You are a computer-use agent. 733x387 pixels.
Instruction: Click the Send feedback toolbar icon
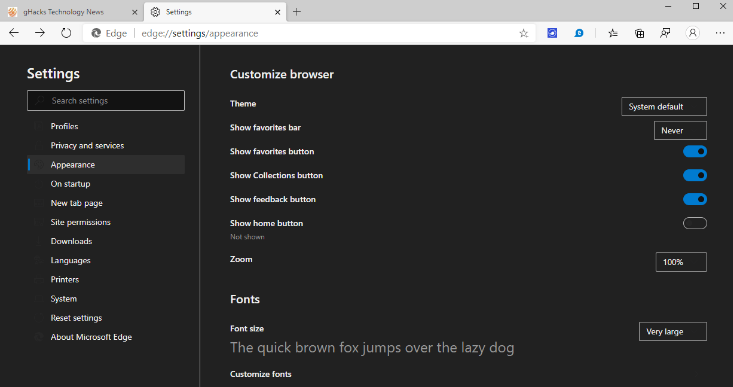tap(665, 33)
